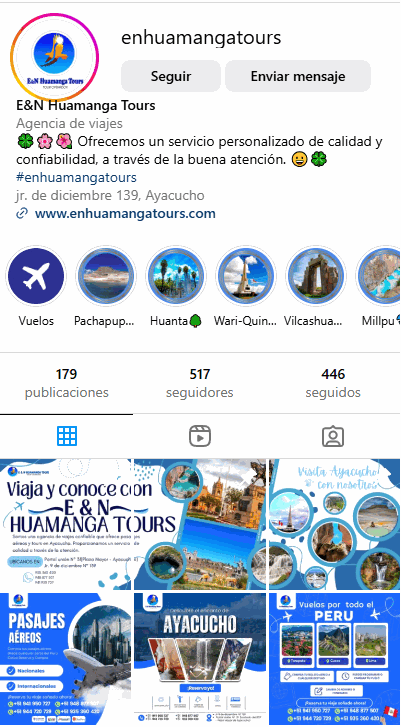Image resolution: width=401 pixels, height=727 pixels.
Task: Switch to the Reels tab
Action: click(200, 436)
